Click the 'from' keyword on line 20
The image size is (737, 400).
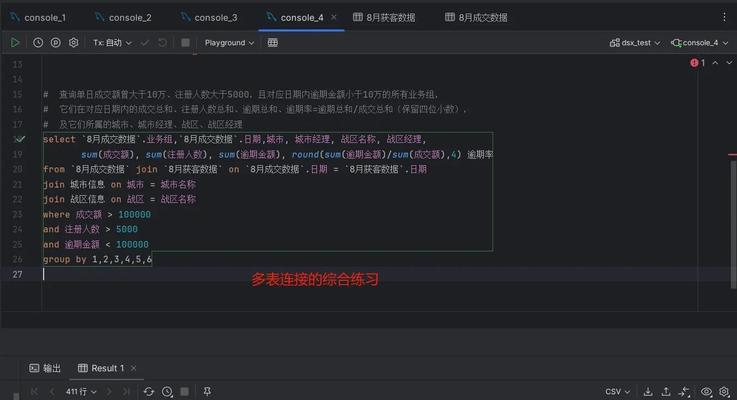tap(54, 169)
